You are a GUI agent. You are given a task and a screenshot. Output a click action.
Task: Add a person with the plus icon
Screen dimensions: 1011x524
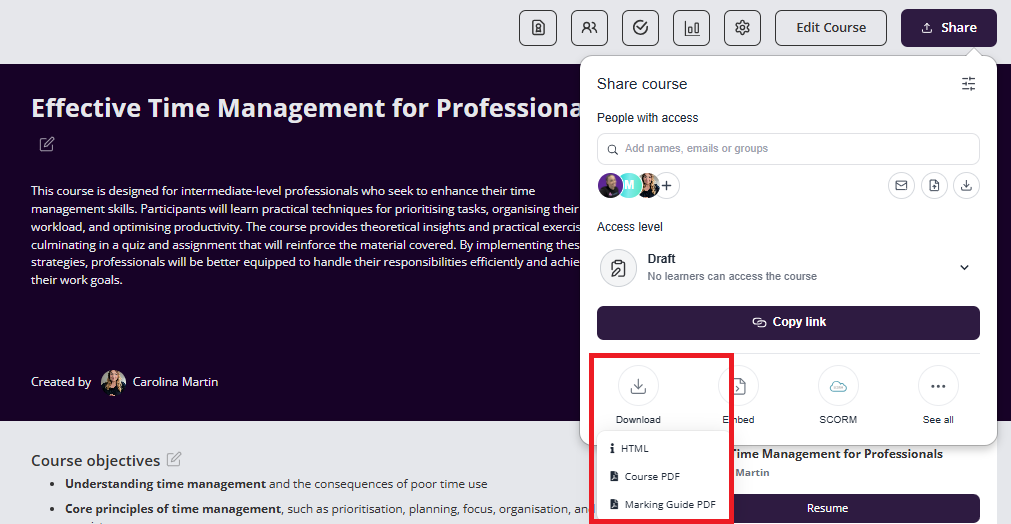tap(667, 186)
